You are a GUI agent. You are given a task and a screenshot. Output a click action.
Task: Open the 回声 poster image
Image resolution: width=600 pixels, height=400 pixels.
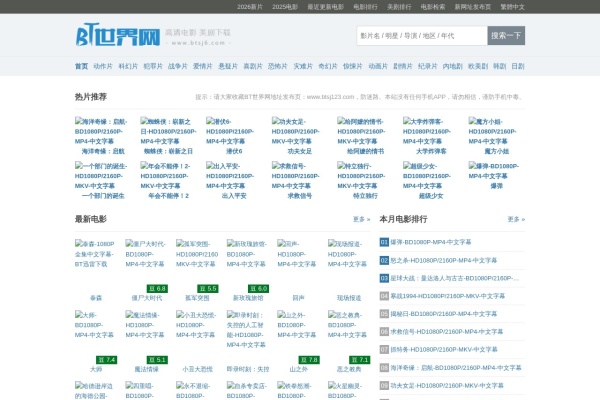[x=297, y=254]
